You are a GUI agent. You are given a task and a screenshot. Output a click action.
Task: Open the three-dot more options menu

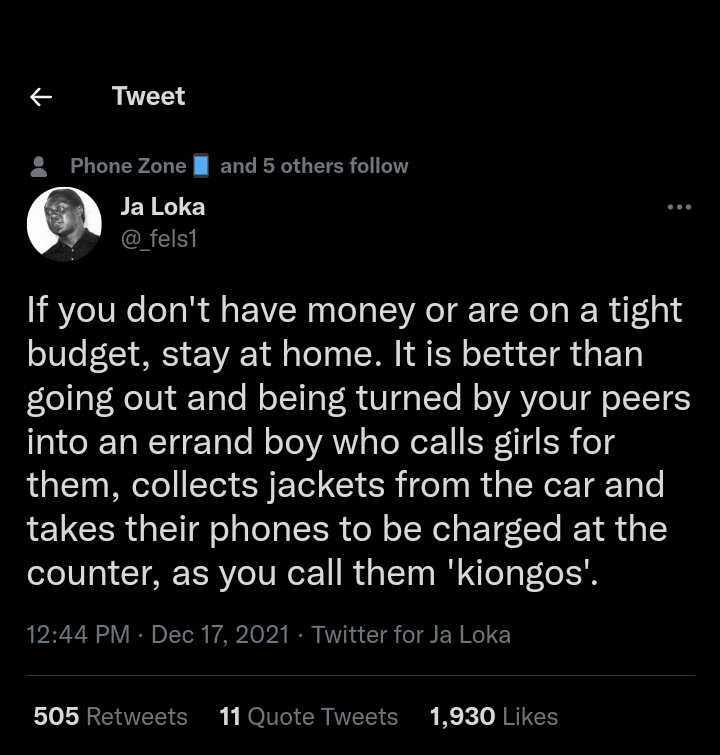pyautogui.click(x=679, y=208)
